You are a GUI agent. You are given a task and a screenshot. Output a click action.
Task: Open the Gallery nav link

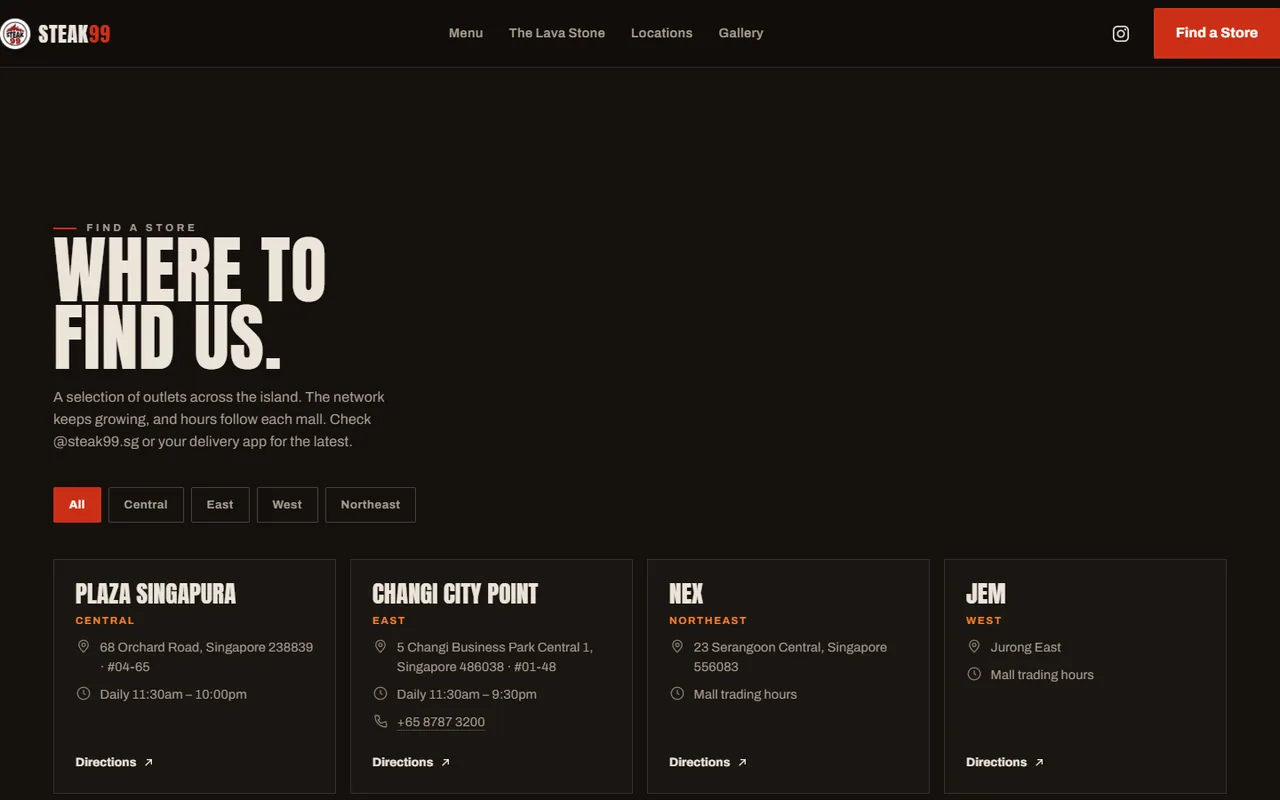click(x=741, y=33)
